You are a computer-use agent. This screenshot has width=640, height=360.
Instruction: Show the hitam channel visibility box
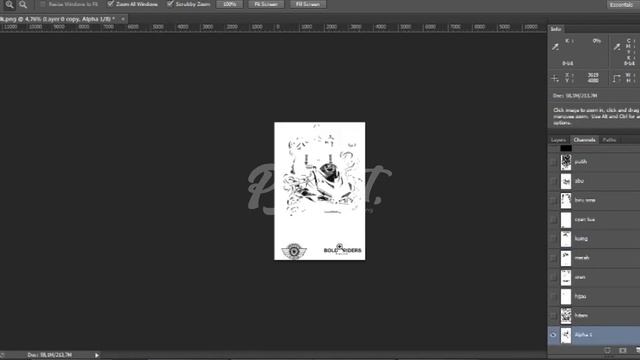pos(553,316)
